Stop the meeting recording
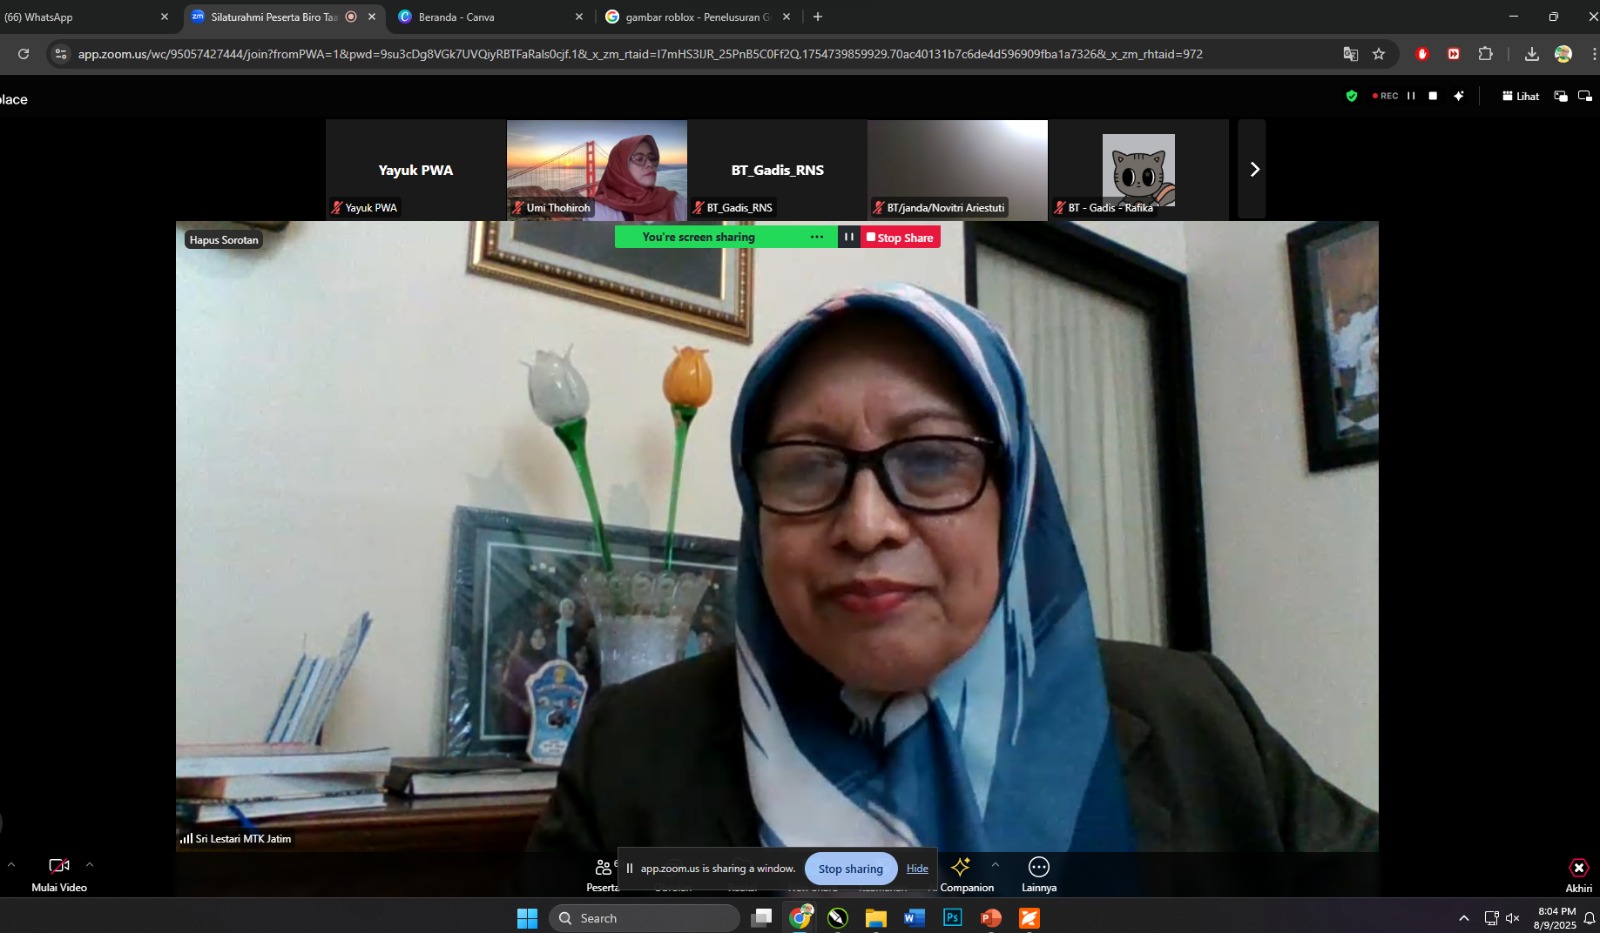Viewport: 1600px width, 933px height. 1433,96
